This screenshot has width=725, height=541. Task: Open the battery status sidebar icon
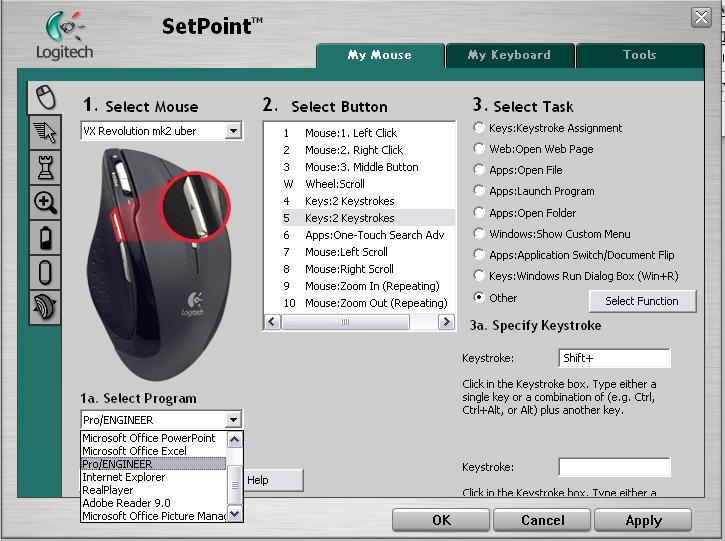(45, 237)
